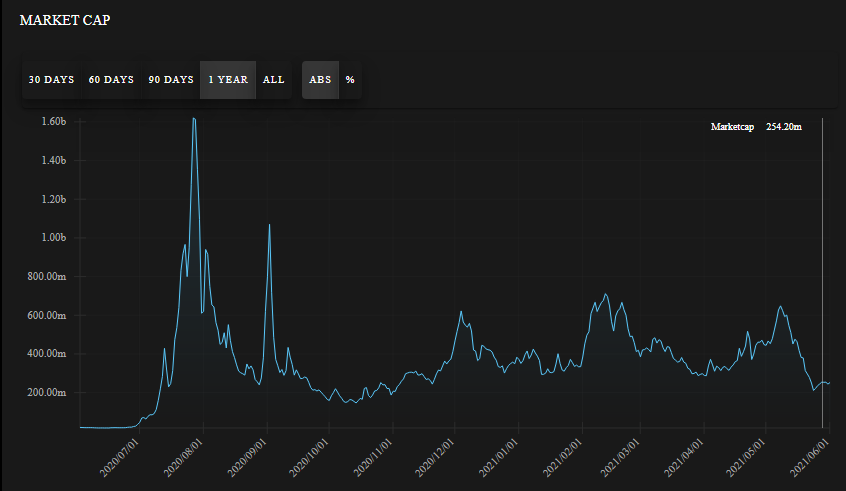Switch to the 60 DAYS range
This screenshot has width=846, height=491.
(111, 80)
